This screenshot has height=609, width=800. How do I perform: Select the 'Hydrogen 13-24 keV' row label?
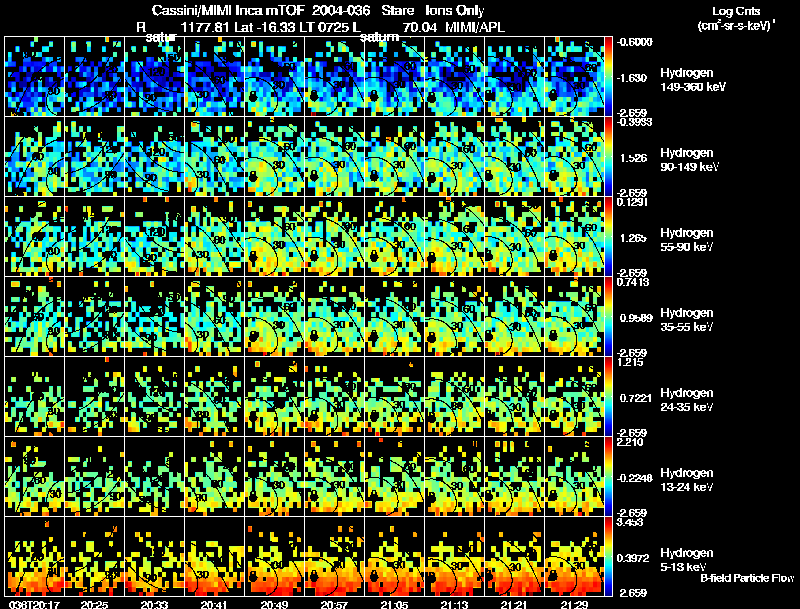click(x=687, y=480)
